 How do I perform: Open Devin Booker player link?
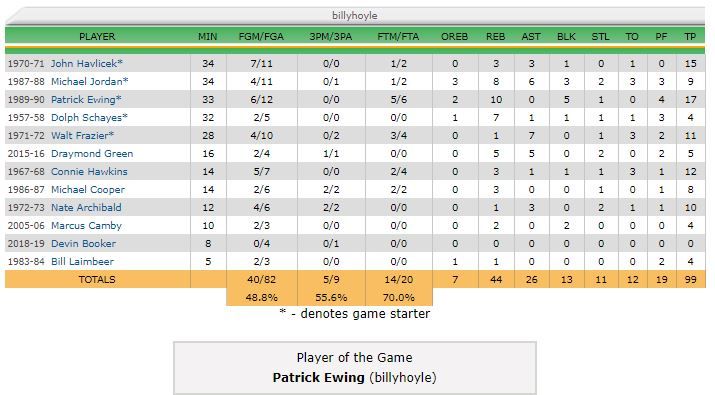(x=83, y=244)
